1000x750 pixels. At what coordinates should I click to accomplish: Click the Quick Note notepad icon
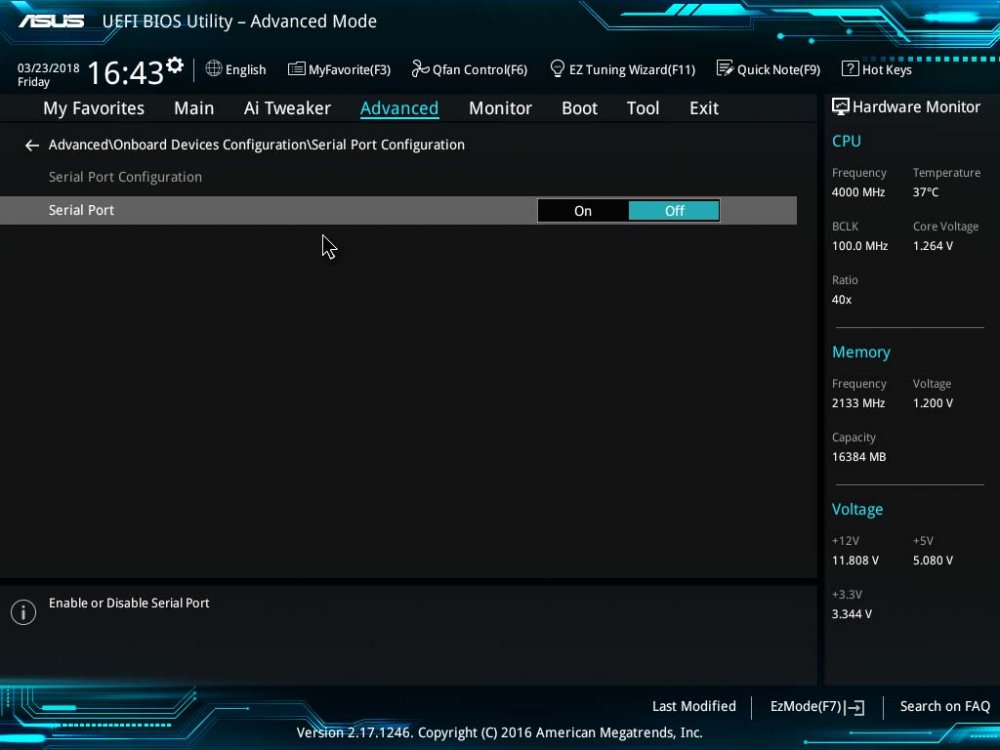[x=724, y=68]
